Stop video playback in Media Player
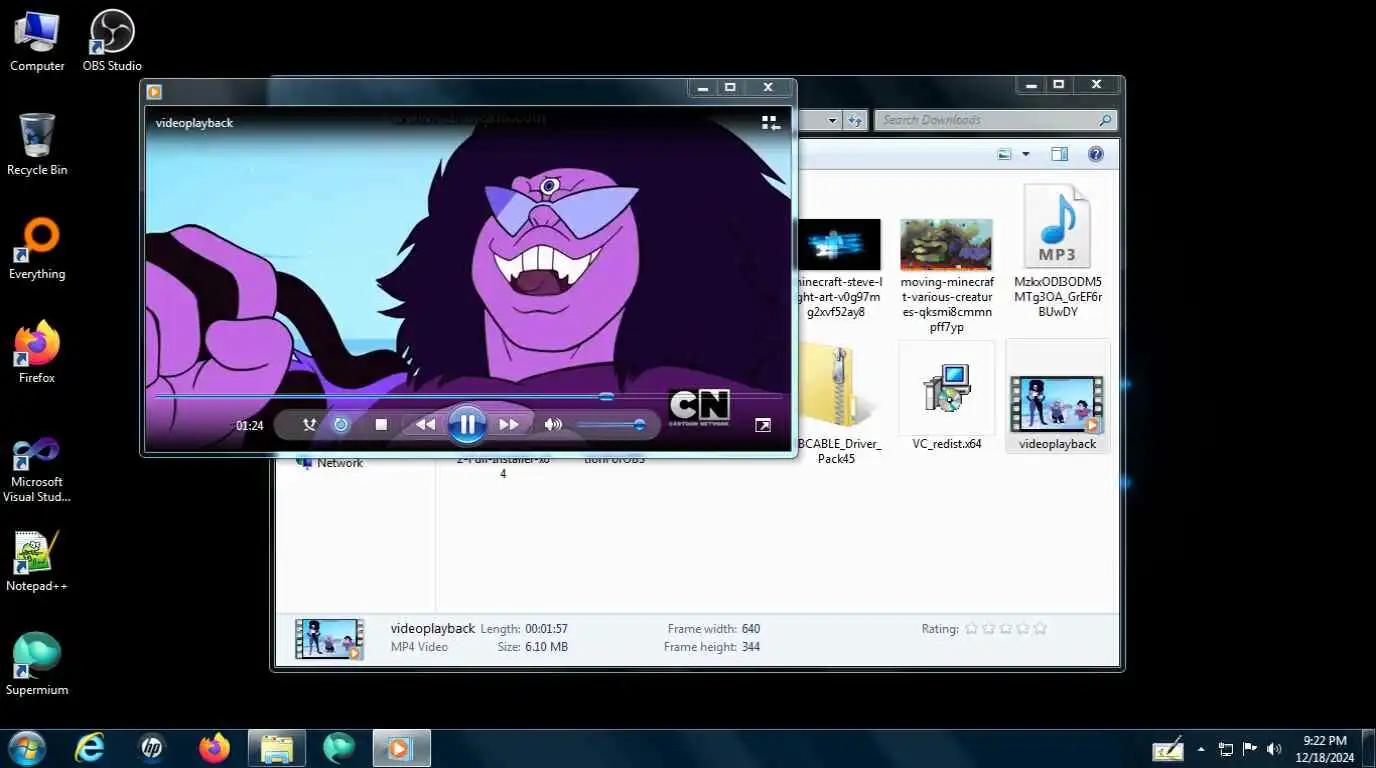 click(381, 425)
